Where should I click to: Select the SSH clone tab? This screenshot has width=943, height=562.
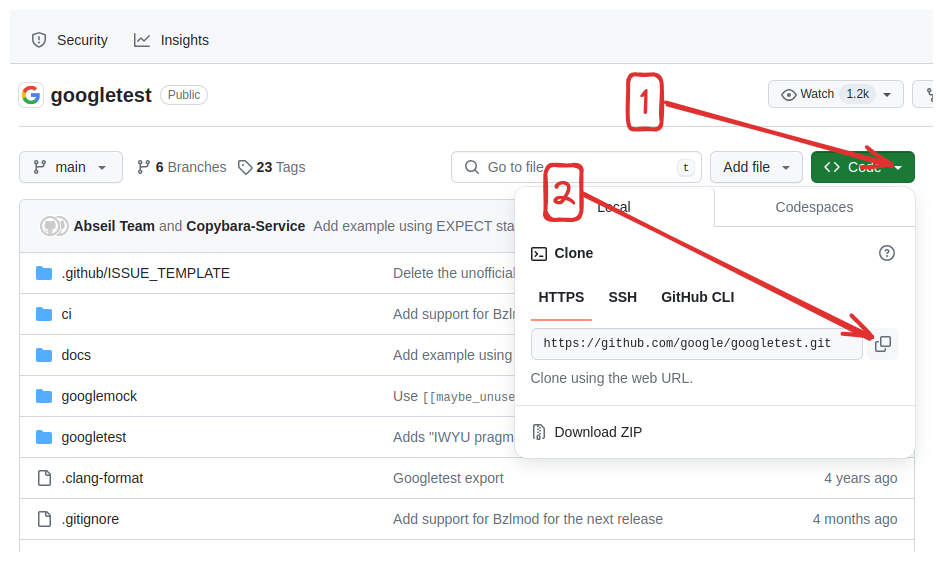point(622,297)
